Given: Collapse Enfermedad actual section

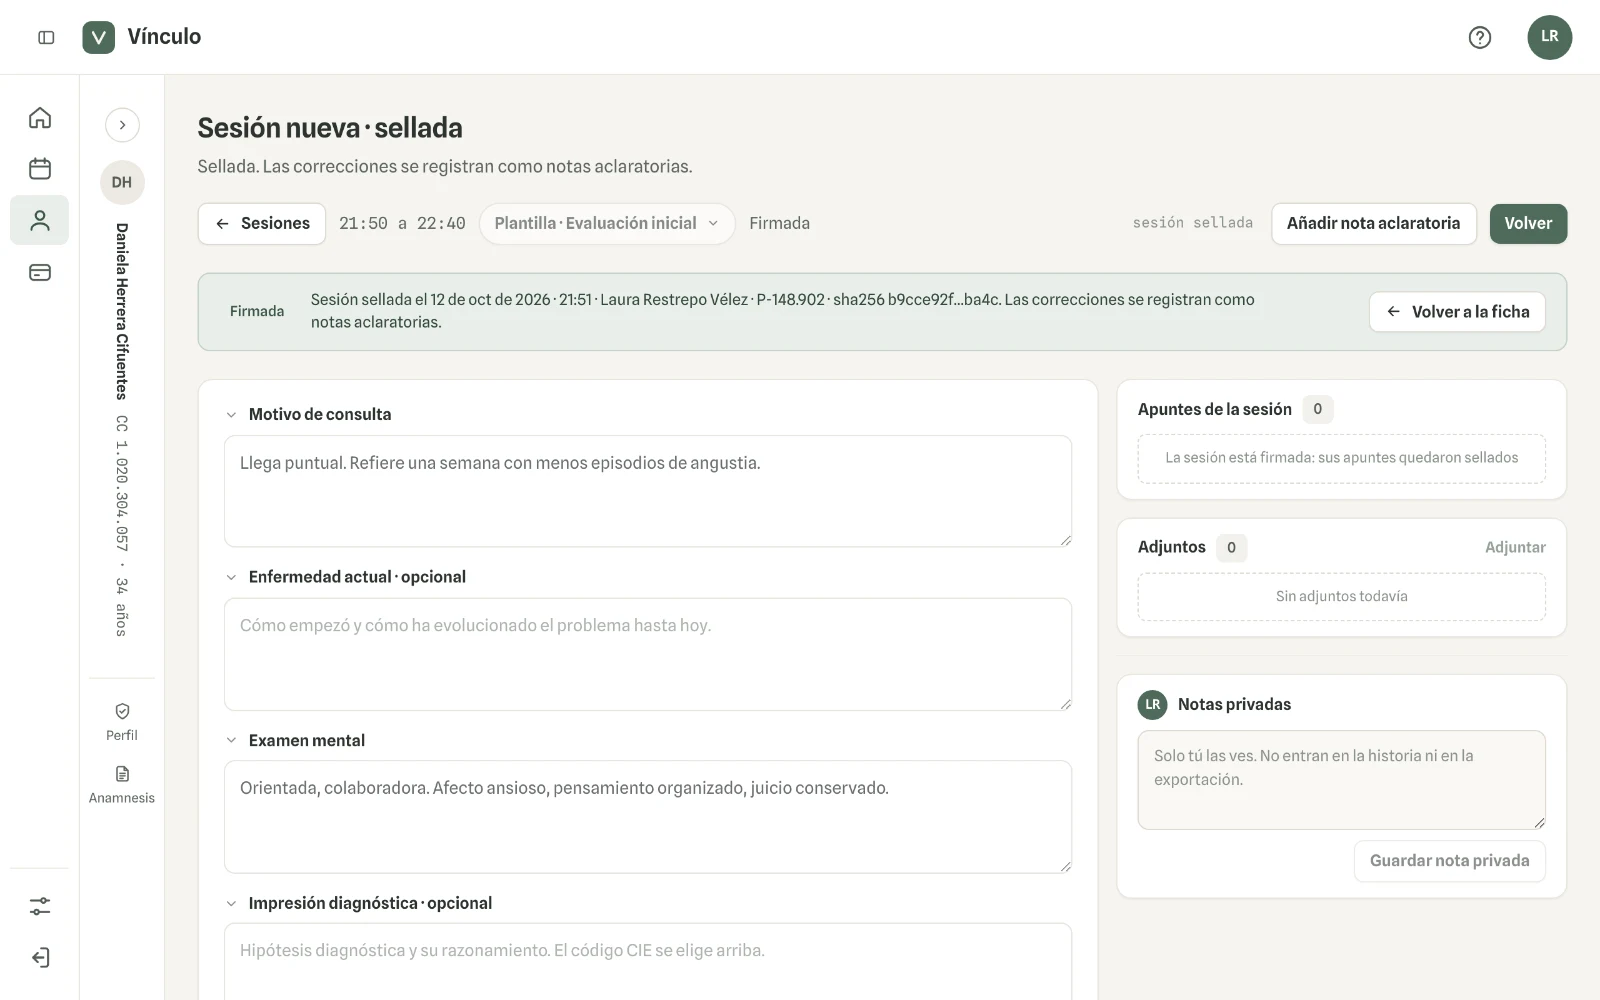Looking at the screenshot, I should pyautogui.click(x=231, y=577).
